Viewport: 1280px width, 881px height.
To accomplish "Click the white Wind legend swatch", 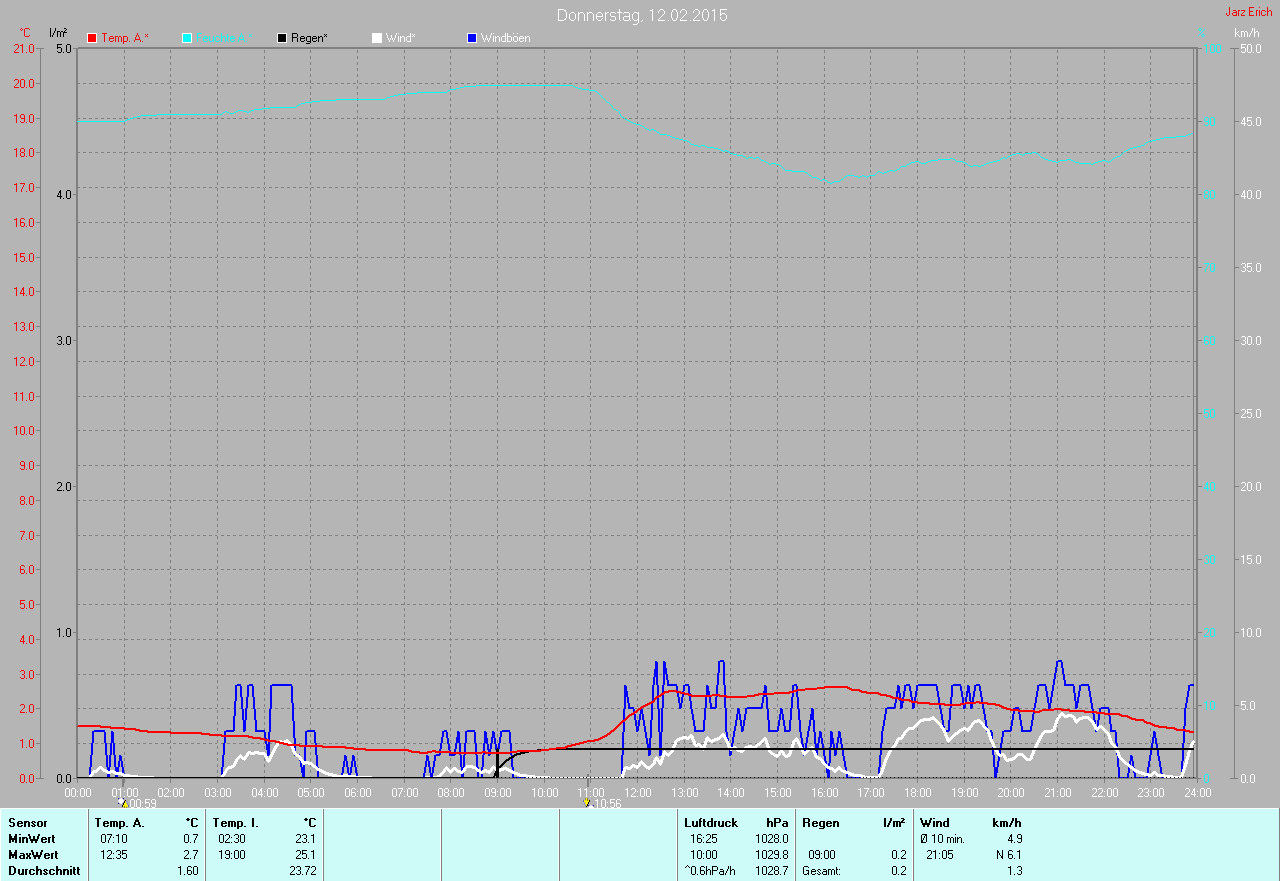I will (377, 38).
